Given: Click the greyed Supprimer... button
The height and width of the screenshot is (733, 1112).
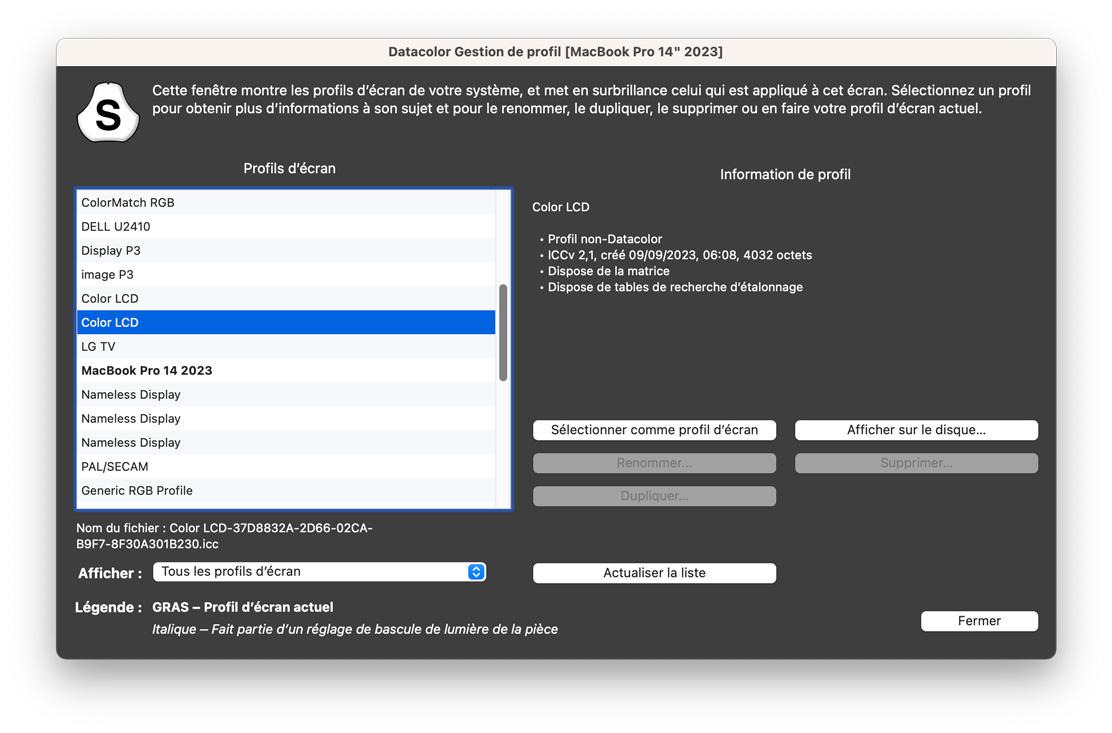Looking at the screenshot, I should (x=916, y=464).
